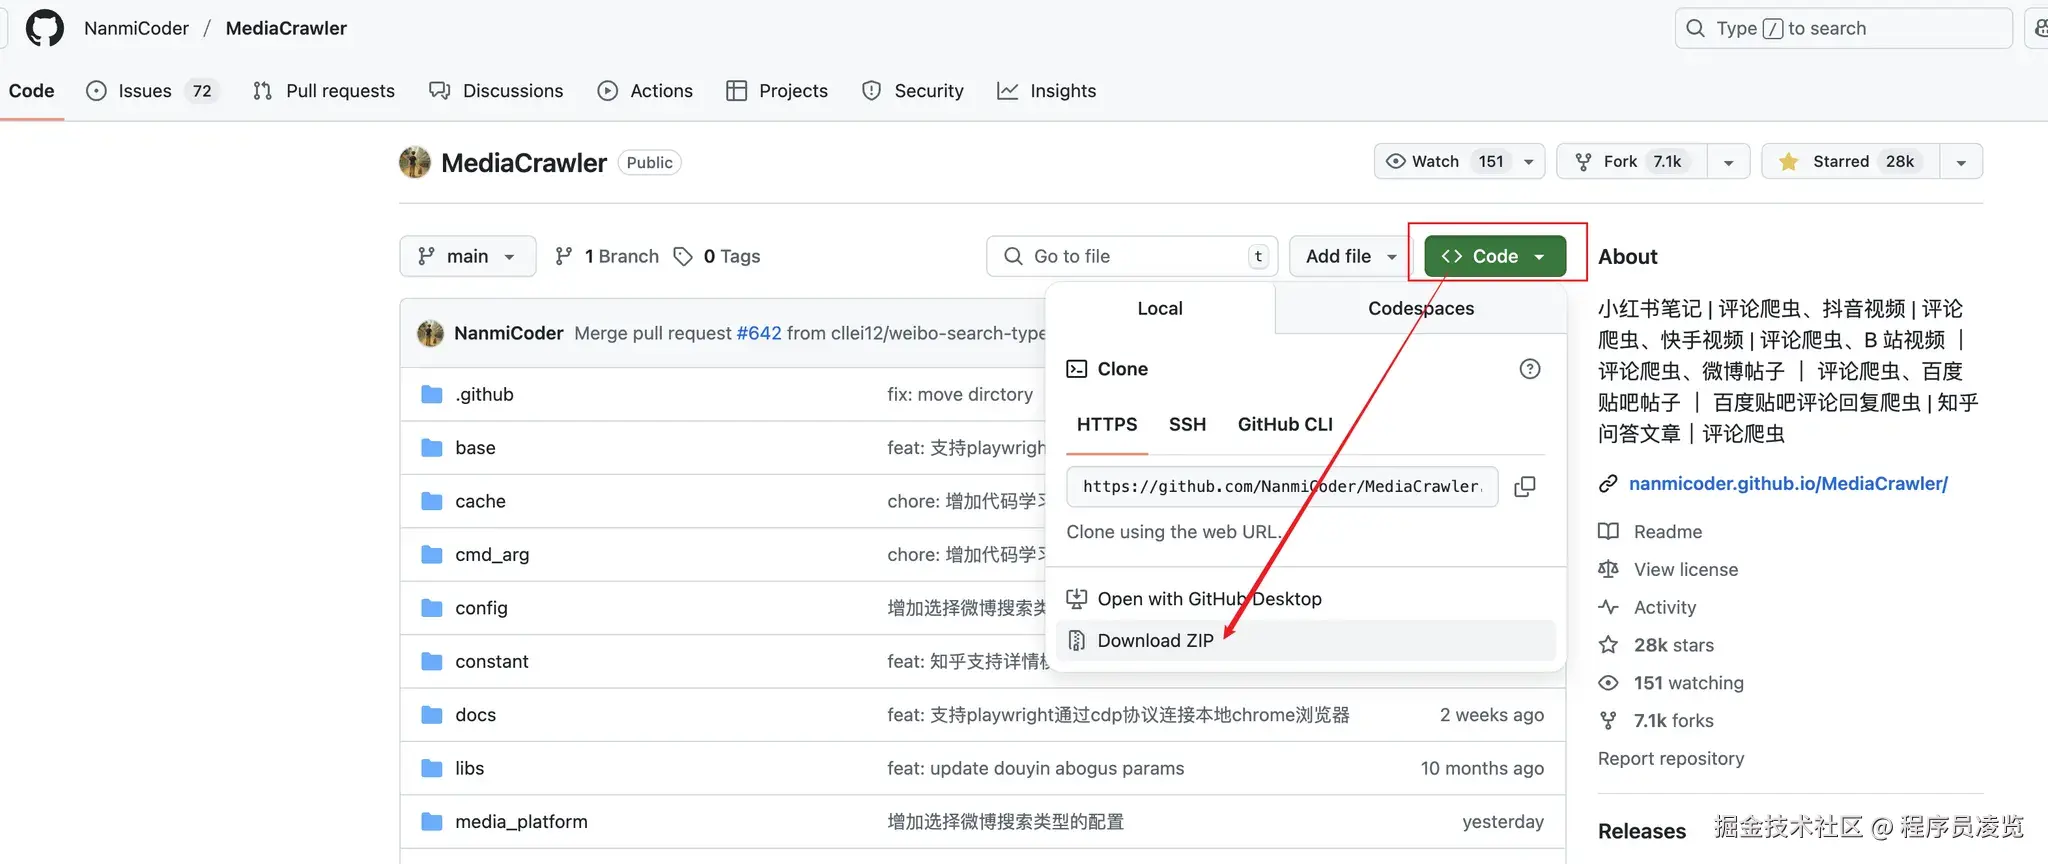
Task: Focus the Type / to search box
Action: click(x=1843, y=28)
